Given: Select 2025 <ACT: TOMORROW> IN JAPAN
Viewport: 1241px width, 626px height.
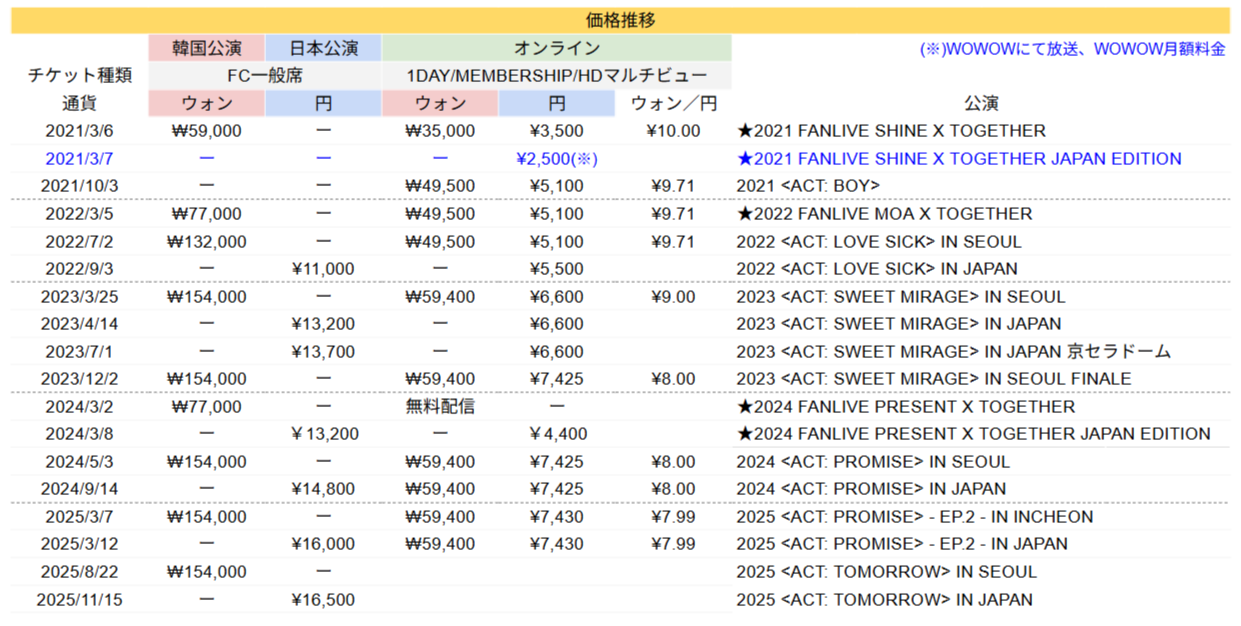Looking at the screenshot, I should [x=884, y=600].
